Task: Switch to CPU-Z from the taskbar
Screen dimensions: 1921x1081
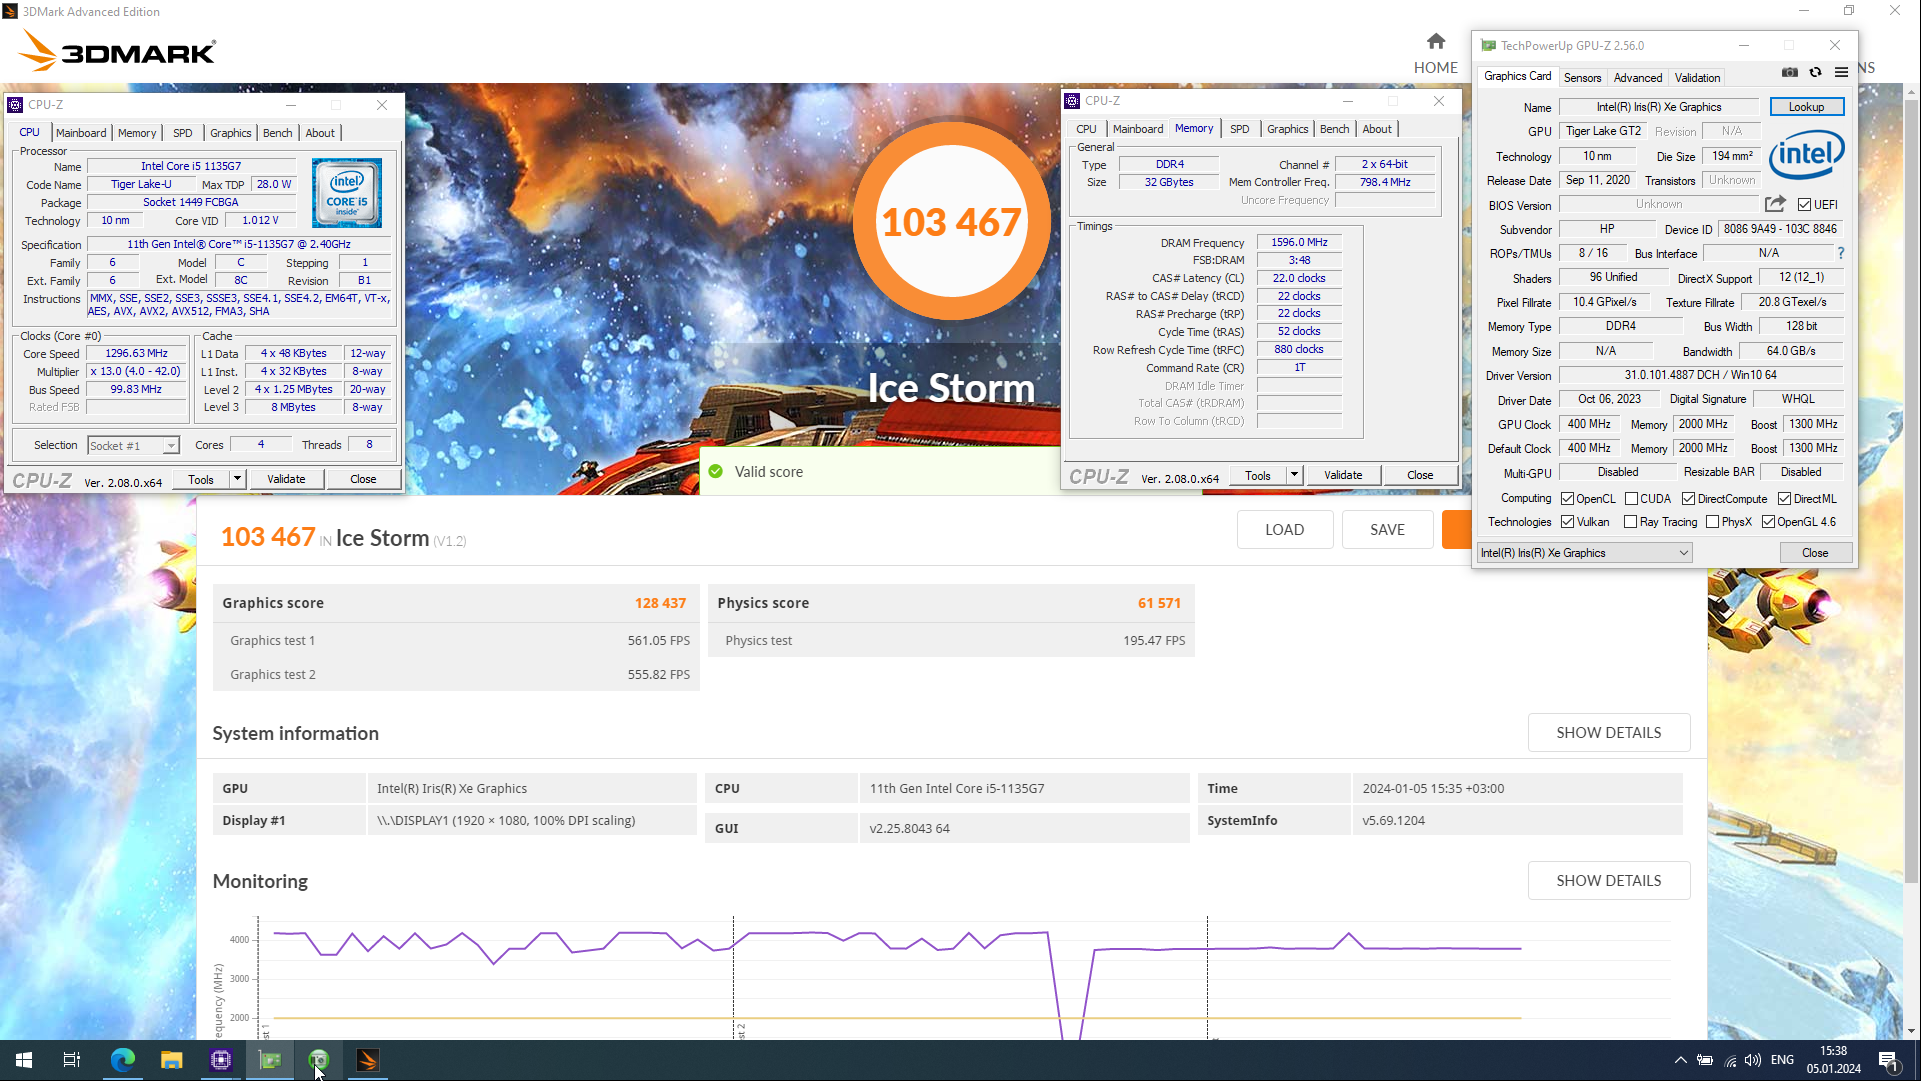Action: click(x=220, y=1060)
